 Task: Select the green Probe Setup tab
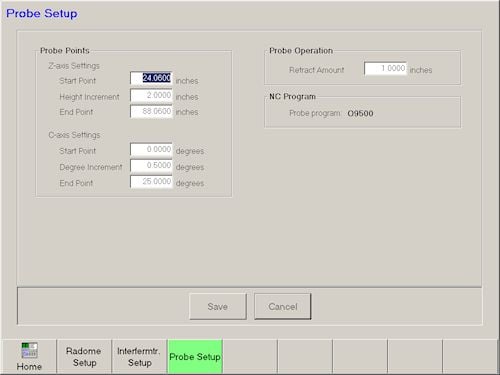tap(195, 356)
